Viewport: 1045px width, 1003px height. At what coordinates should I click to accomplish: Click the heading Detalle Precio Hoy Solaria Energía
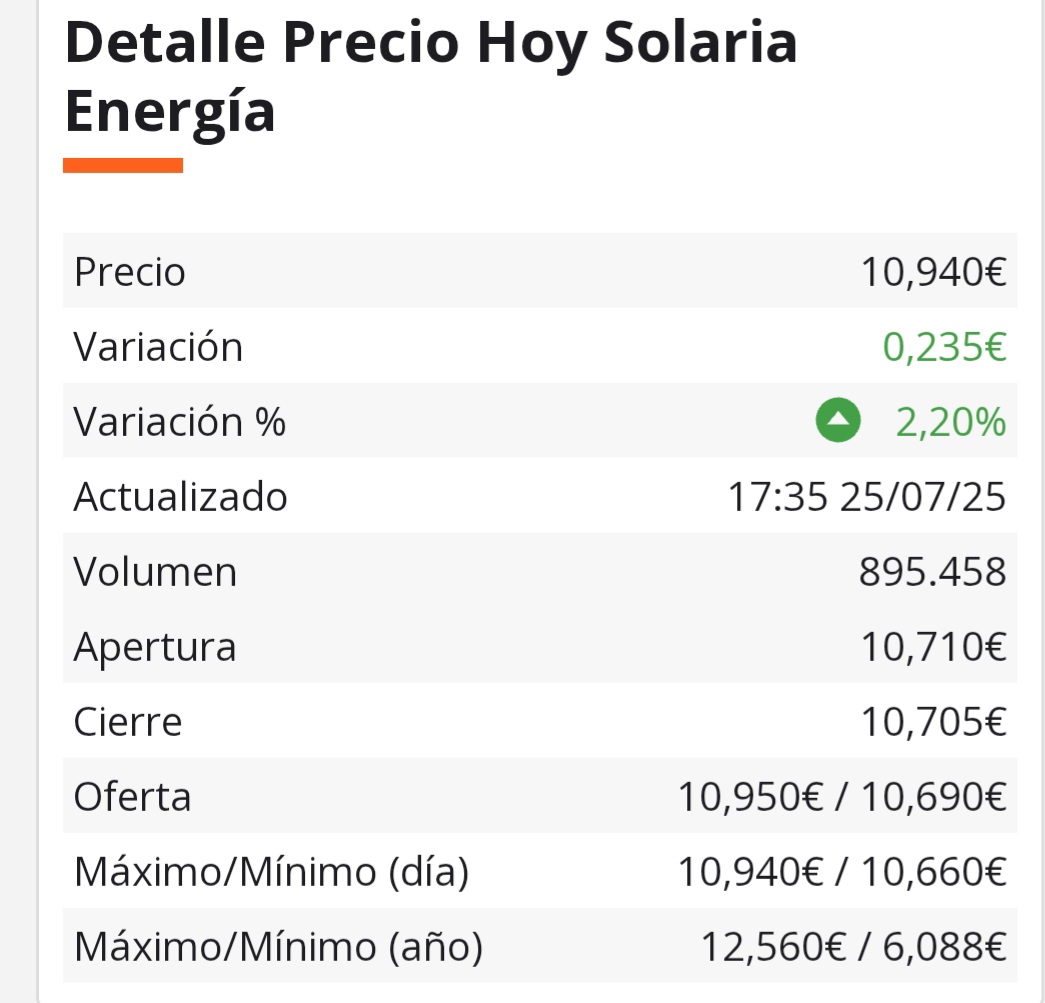click(431, 76)
